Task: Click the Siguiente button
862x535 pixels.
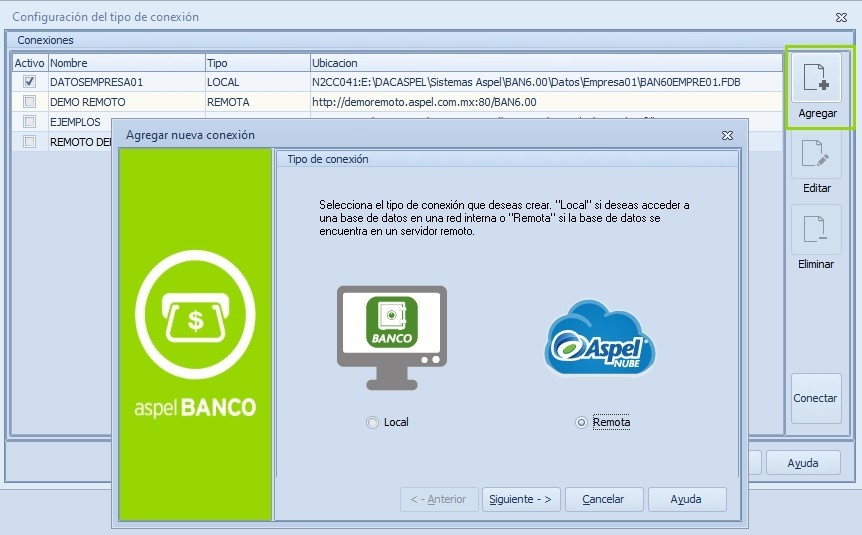Action: [x=521, y=499]
